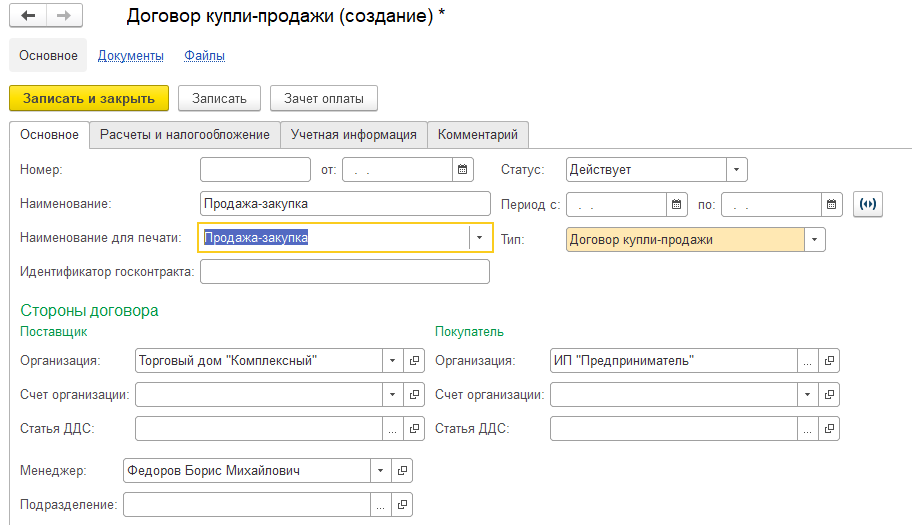Click the supplier Организация field Торговый дом

259,360
